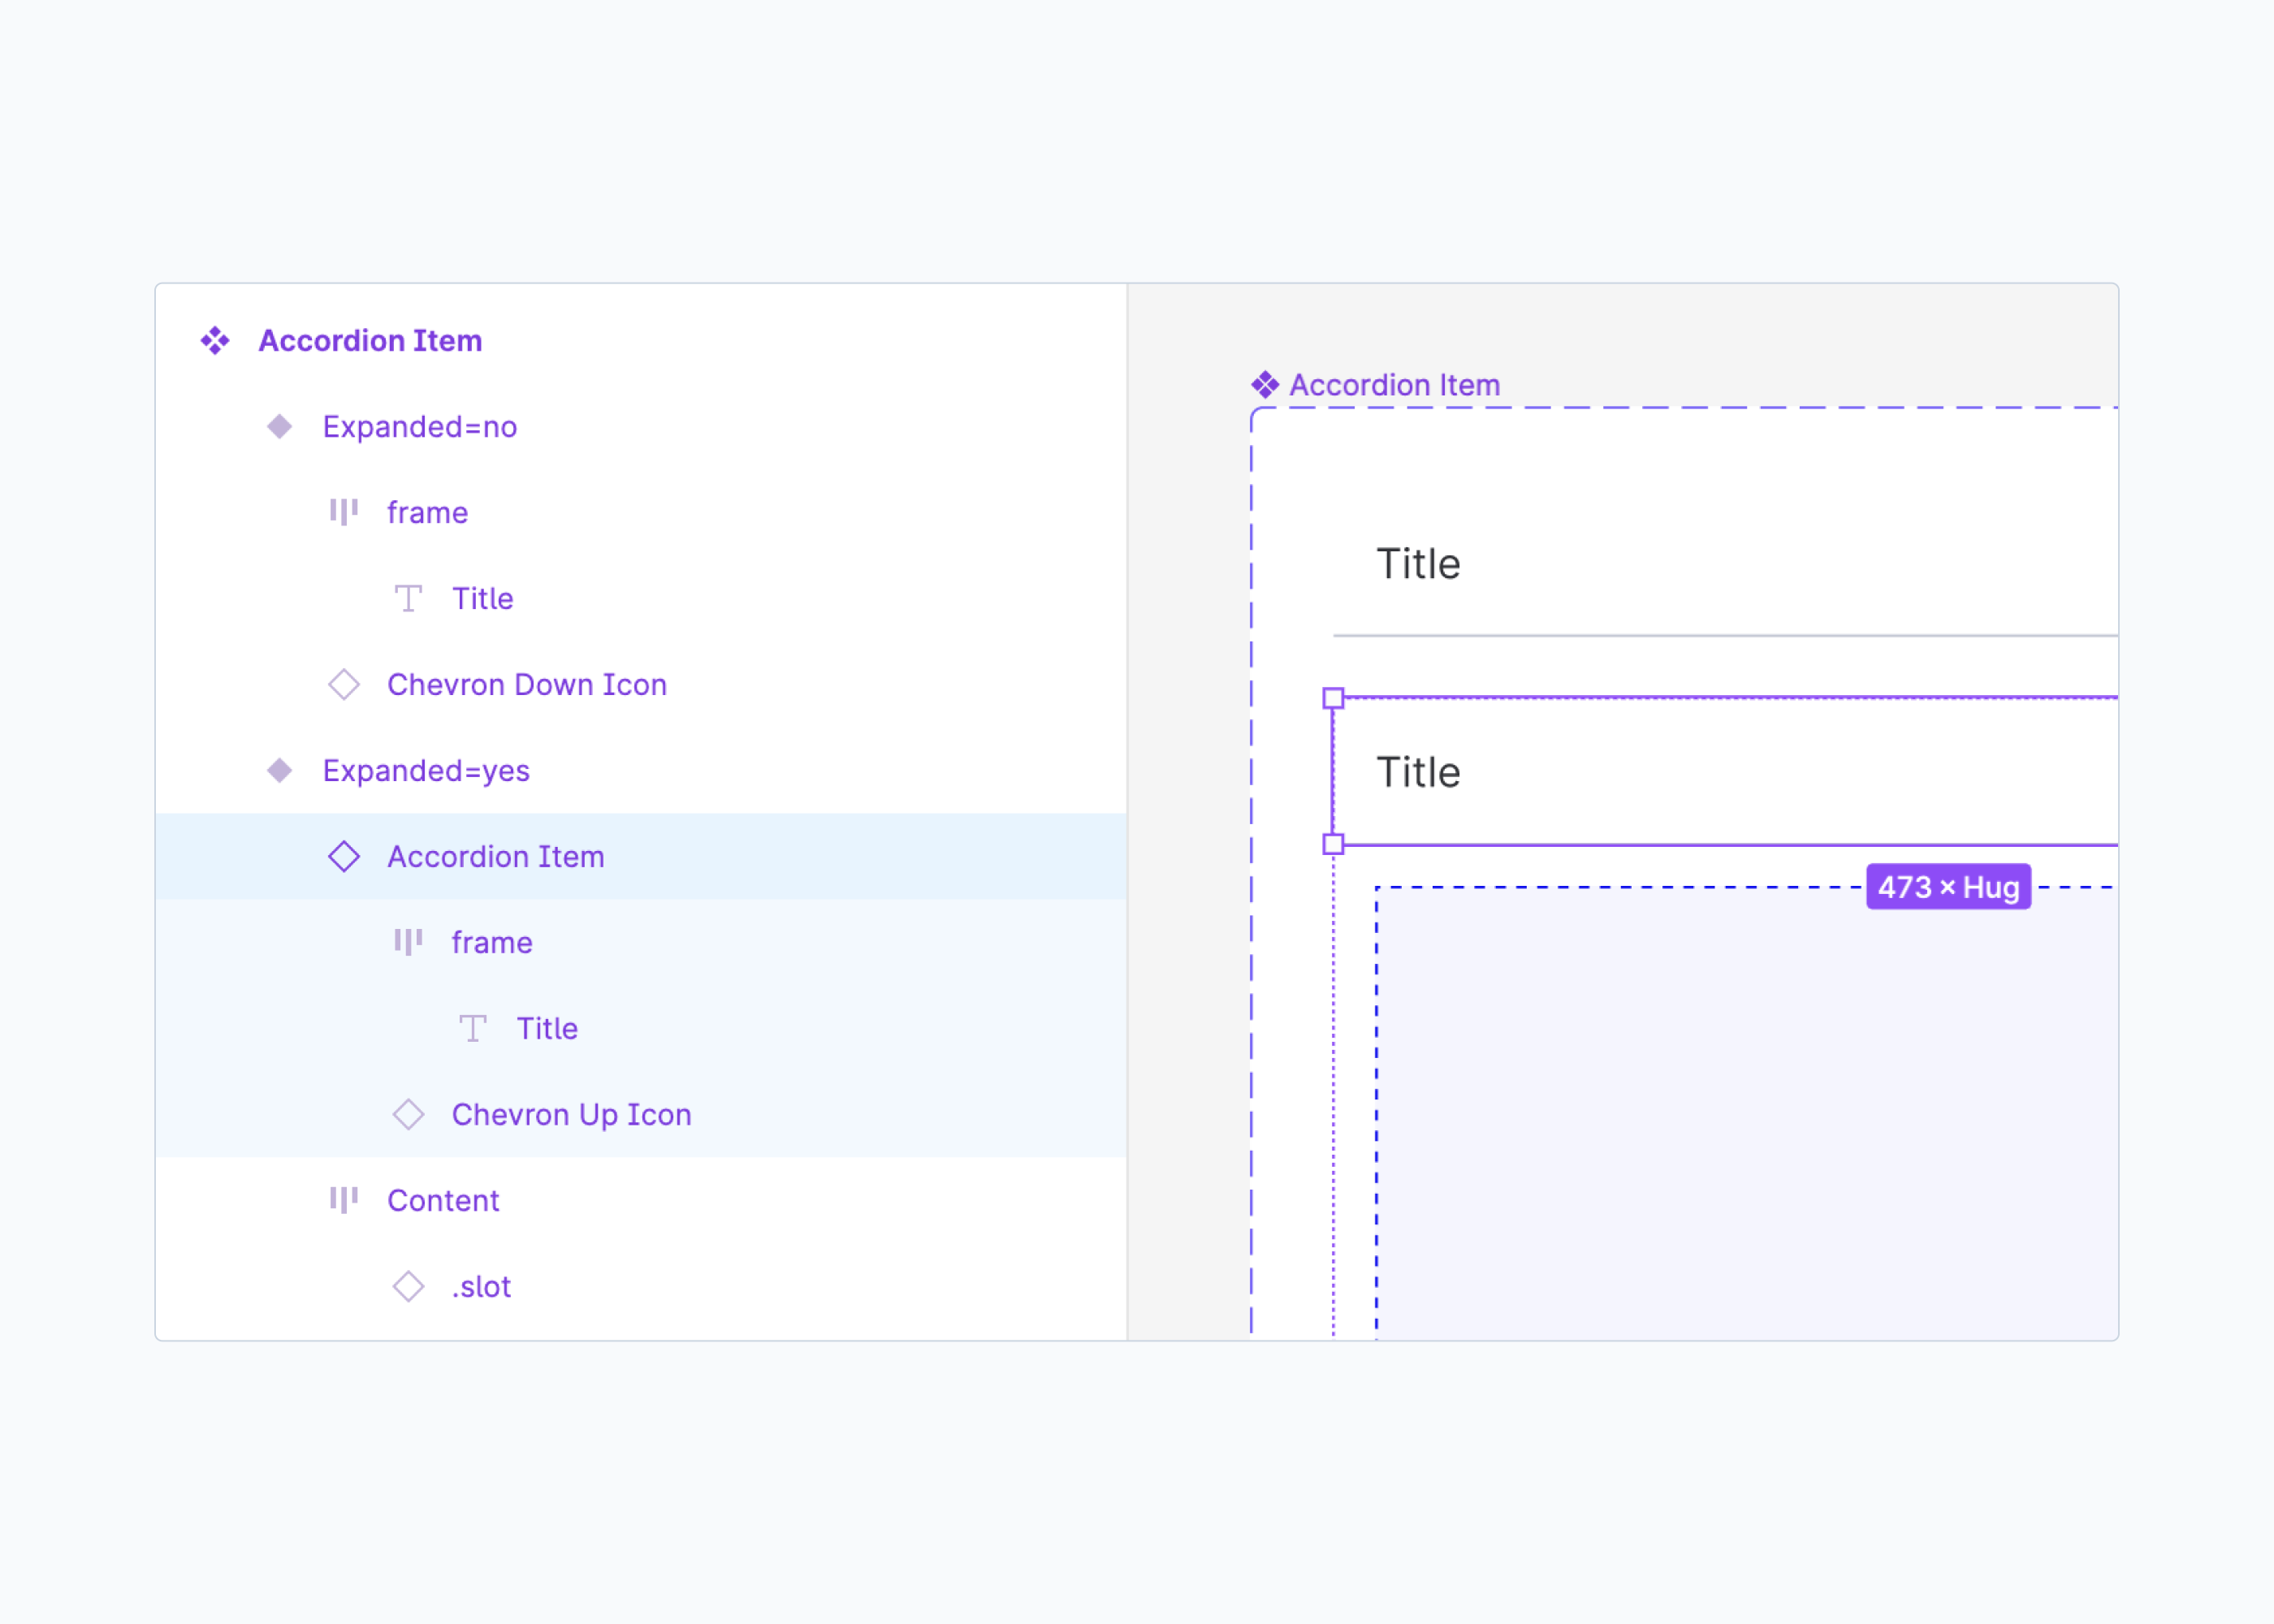
Task: Click the Expanded=yes variant diamond icon
Action: [280, 771]
